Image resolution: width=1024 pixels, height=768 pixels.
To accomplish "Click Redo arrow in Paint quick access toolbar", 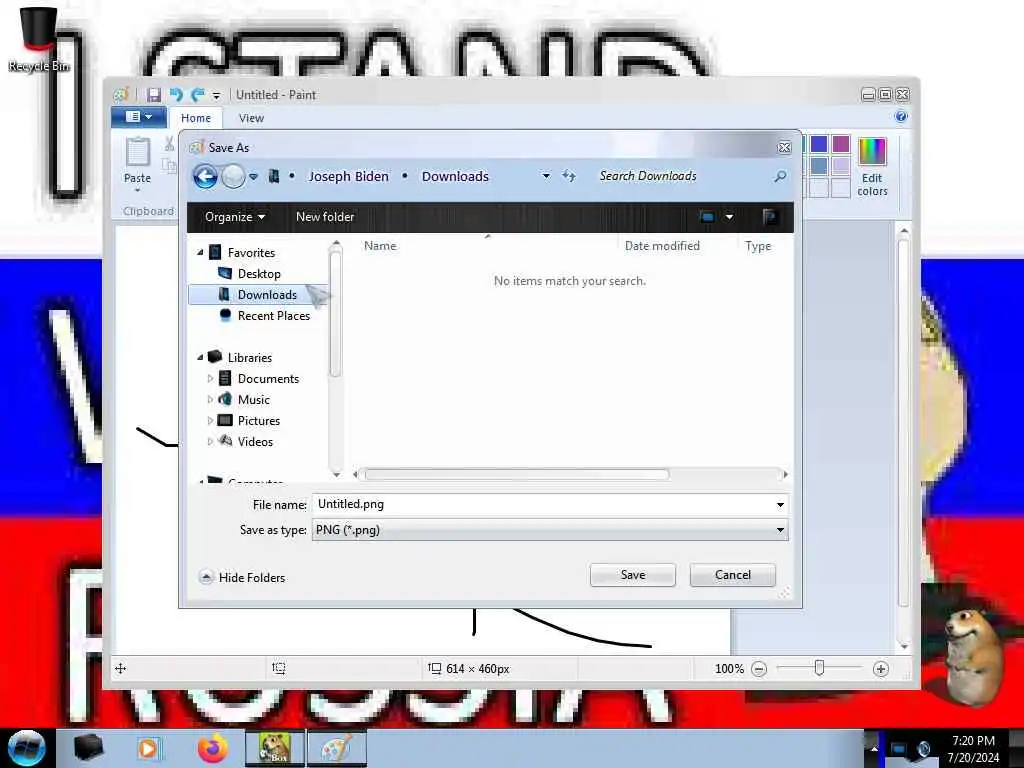I will pyautogui.click(x=198, y=95).
